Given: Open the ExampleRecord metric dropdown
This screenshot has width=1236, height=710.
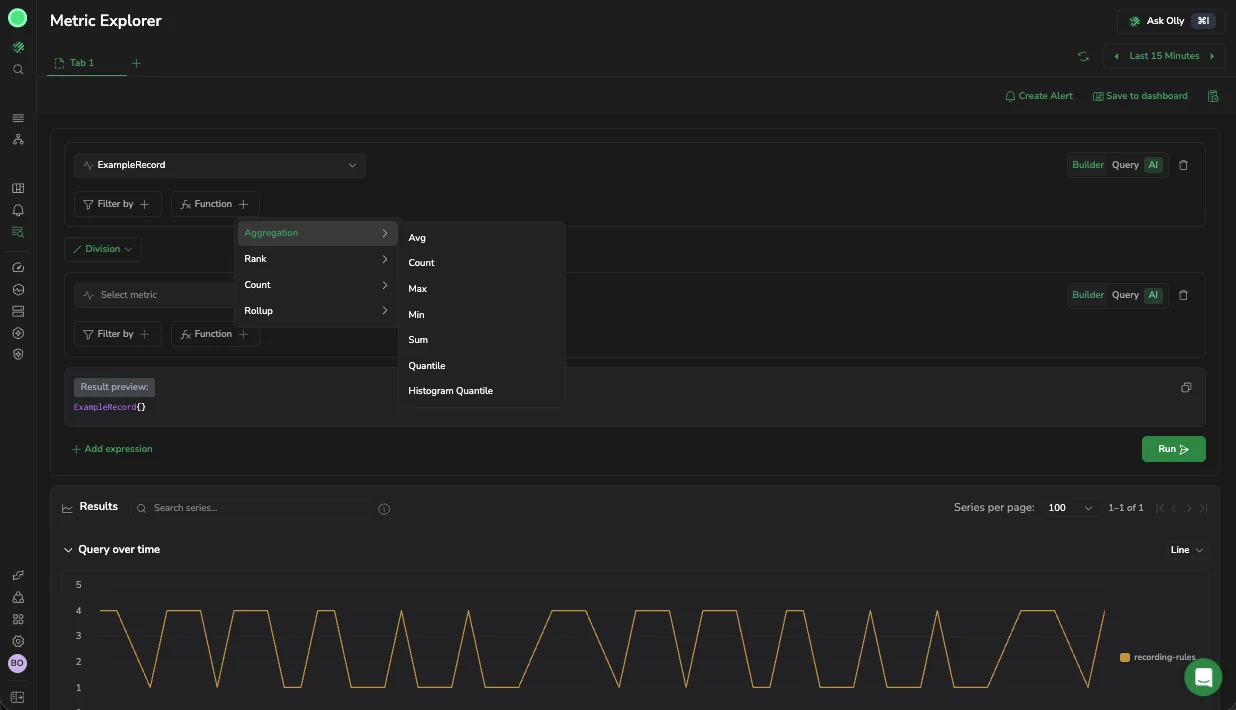Looking at the screenshot, I should (x=220, y=165).
